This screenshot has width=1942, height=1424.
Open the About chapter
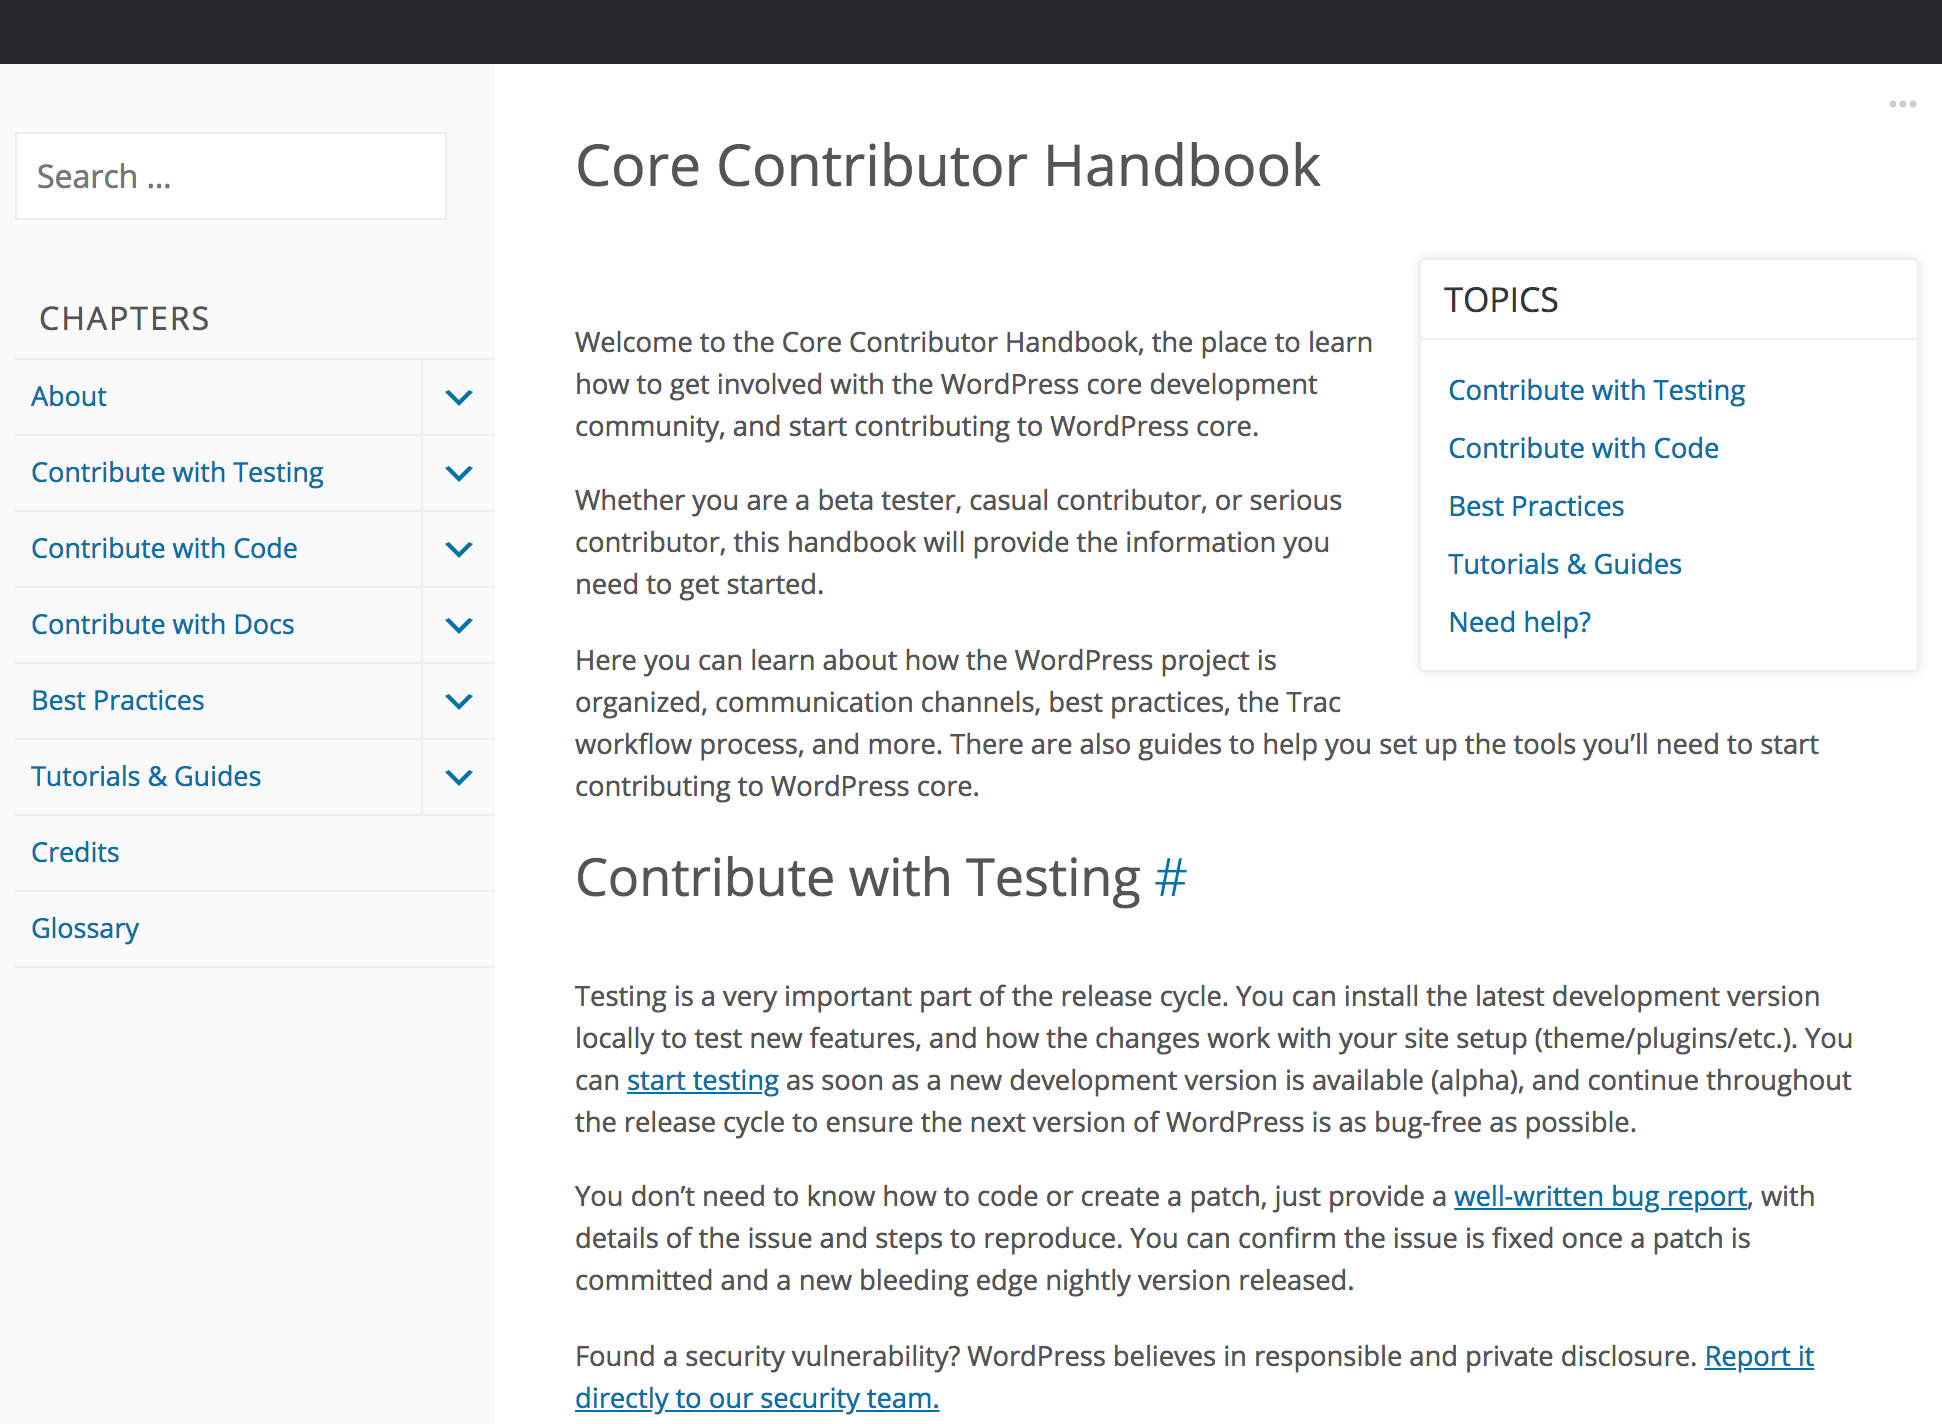point(68,396)
